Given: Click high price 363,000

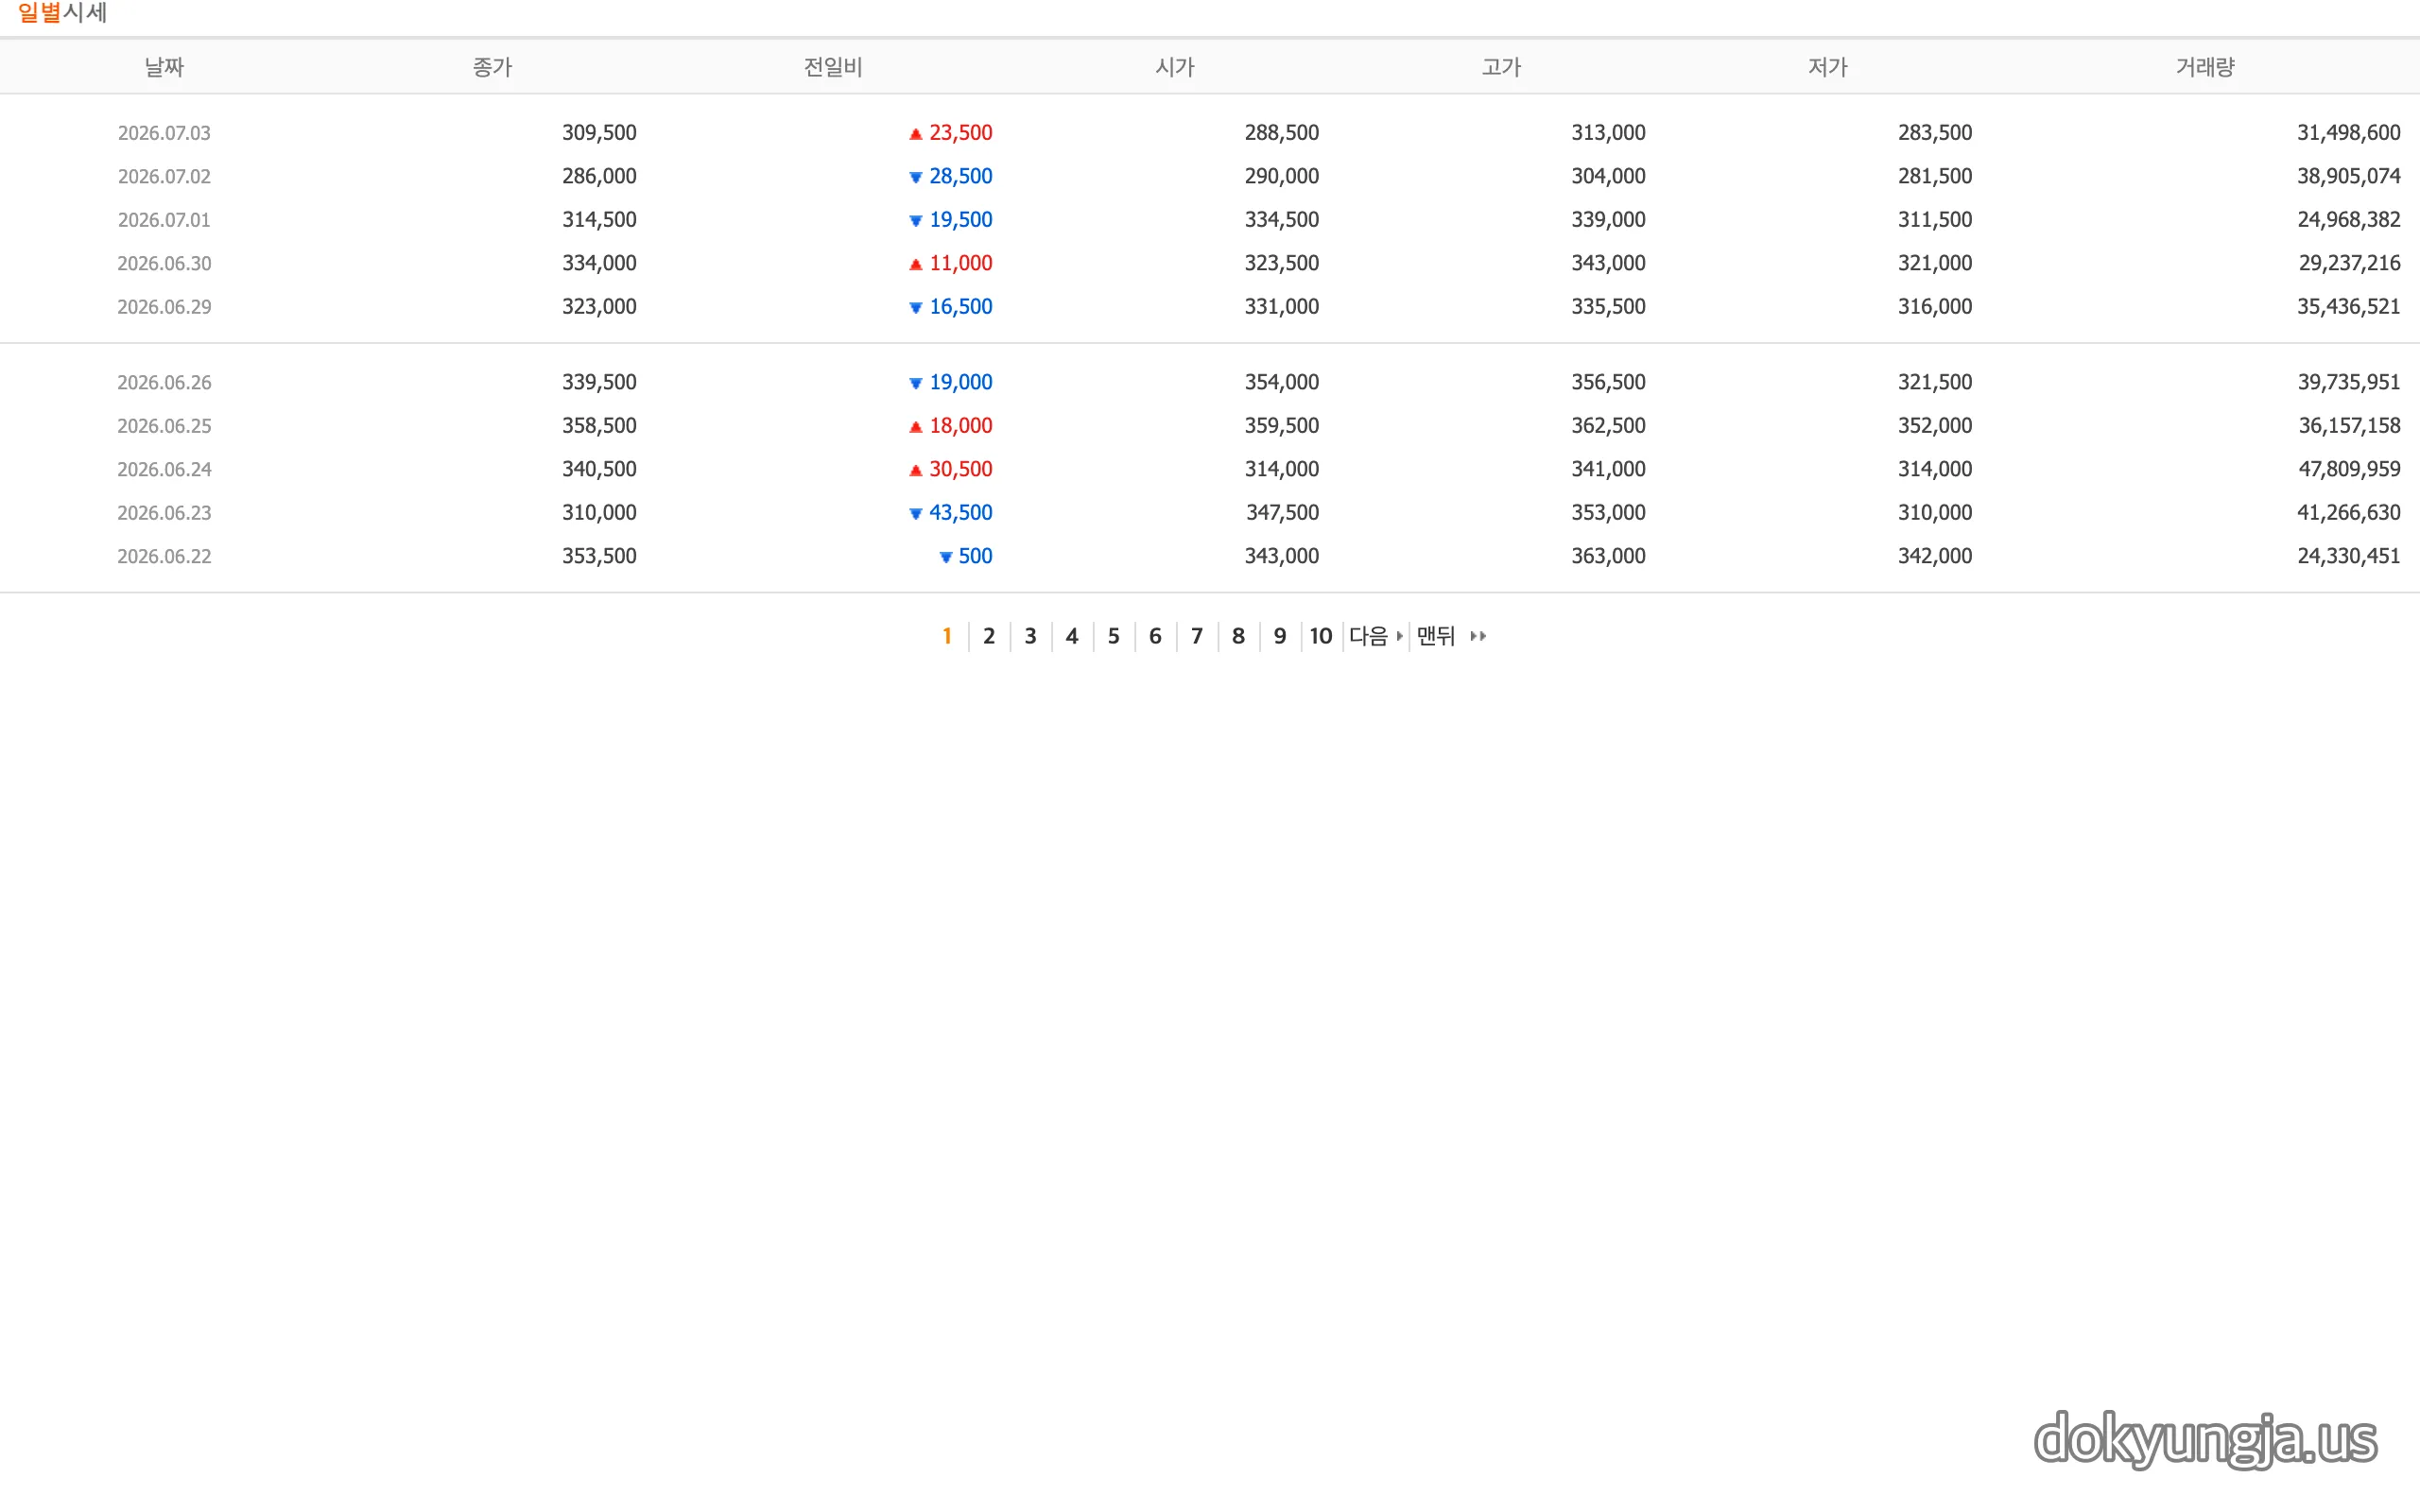Looking at the screenshot, I should click(1608, 556).
